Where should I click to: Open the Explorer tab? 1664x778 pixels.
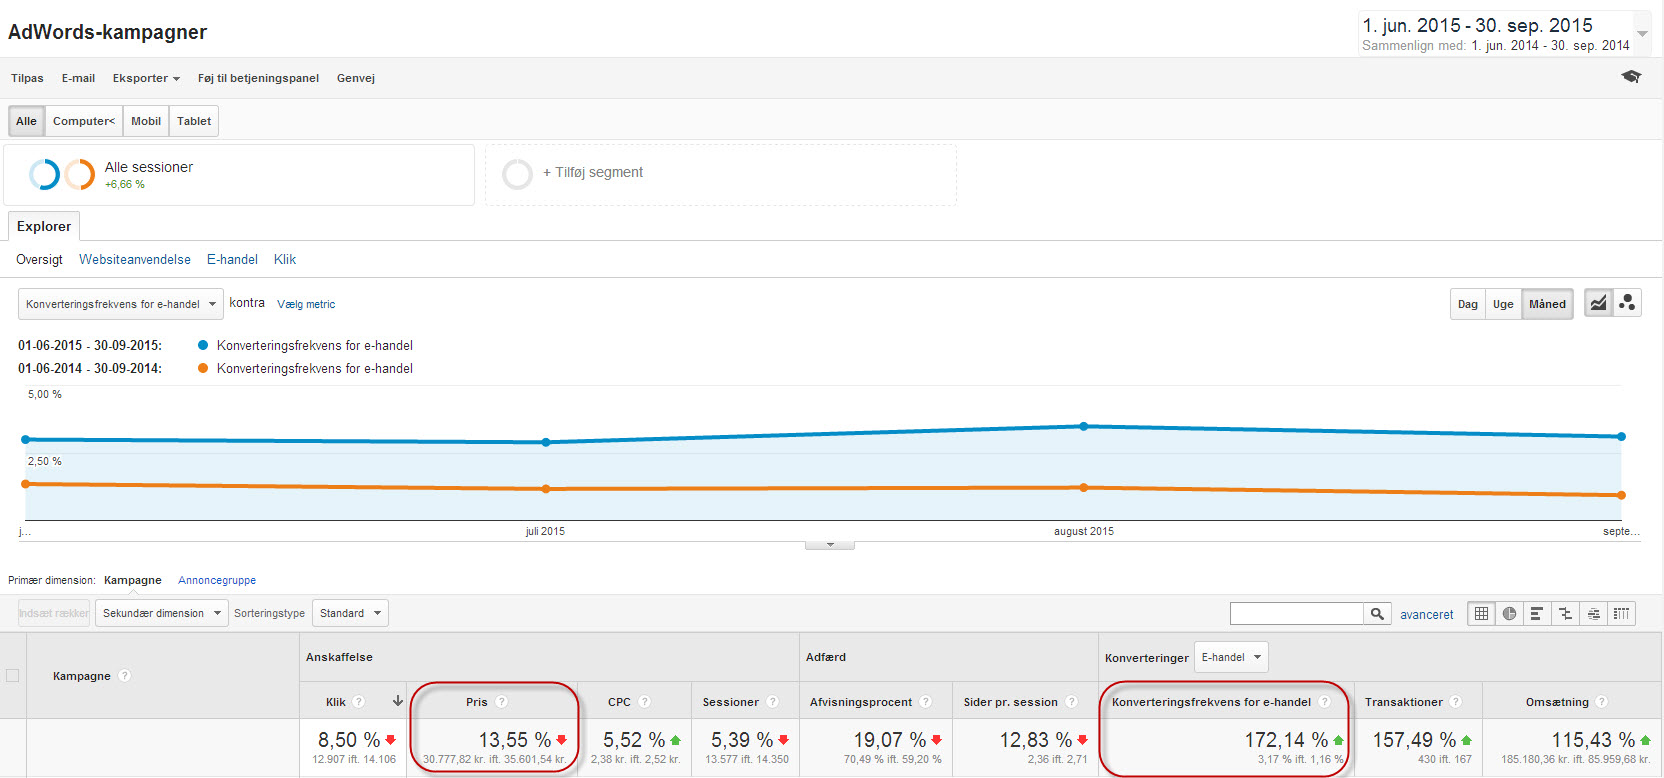click(44, 226)
